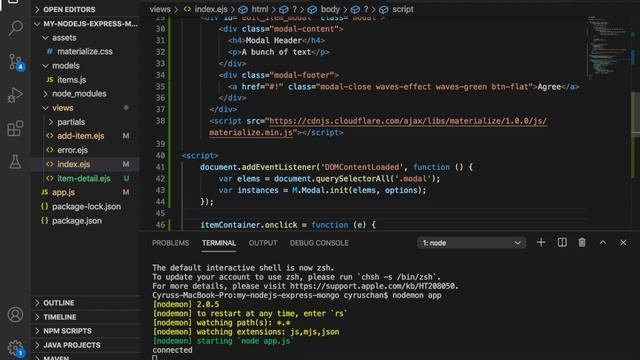Image resolution: width=640 pixels, height=360 pixels.
Task: Click the 'connected' terminal output line
Action: 172,350
